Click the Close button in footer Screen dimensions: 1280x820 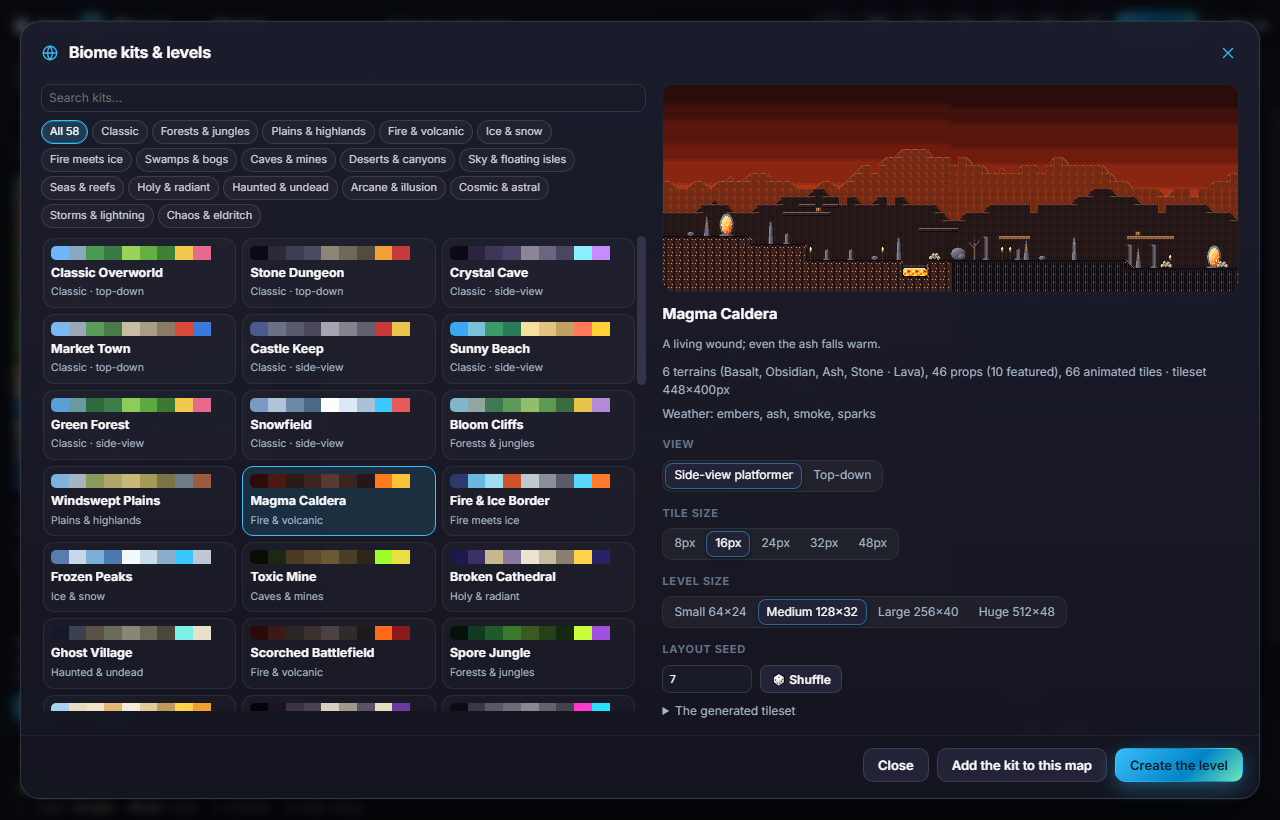pos(896,765)
